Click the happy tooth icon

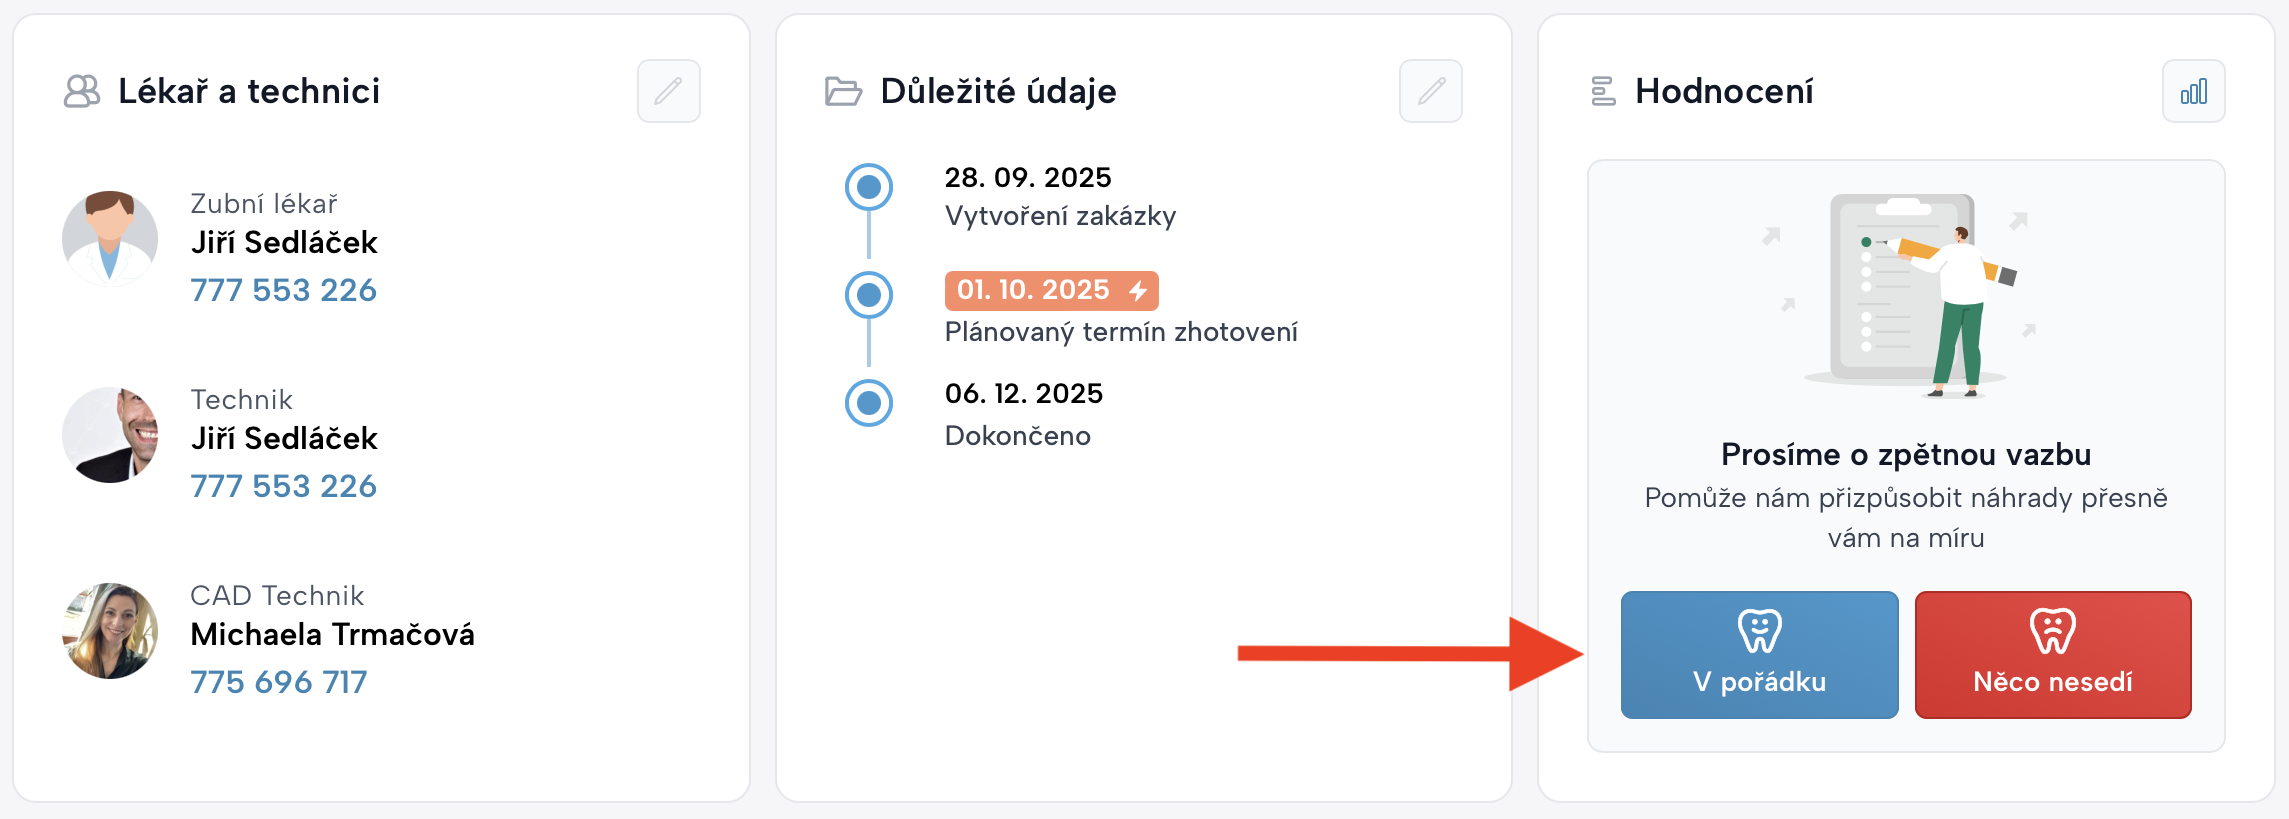1759,631
